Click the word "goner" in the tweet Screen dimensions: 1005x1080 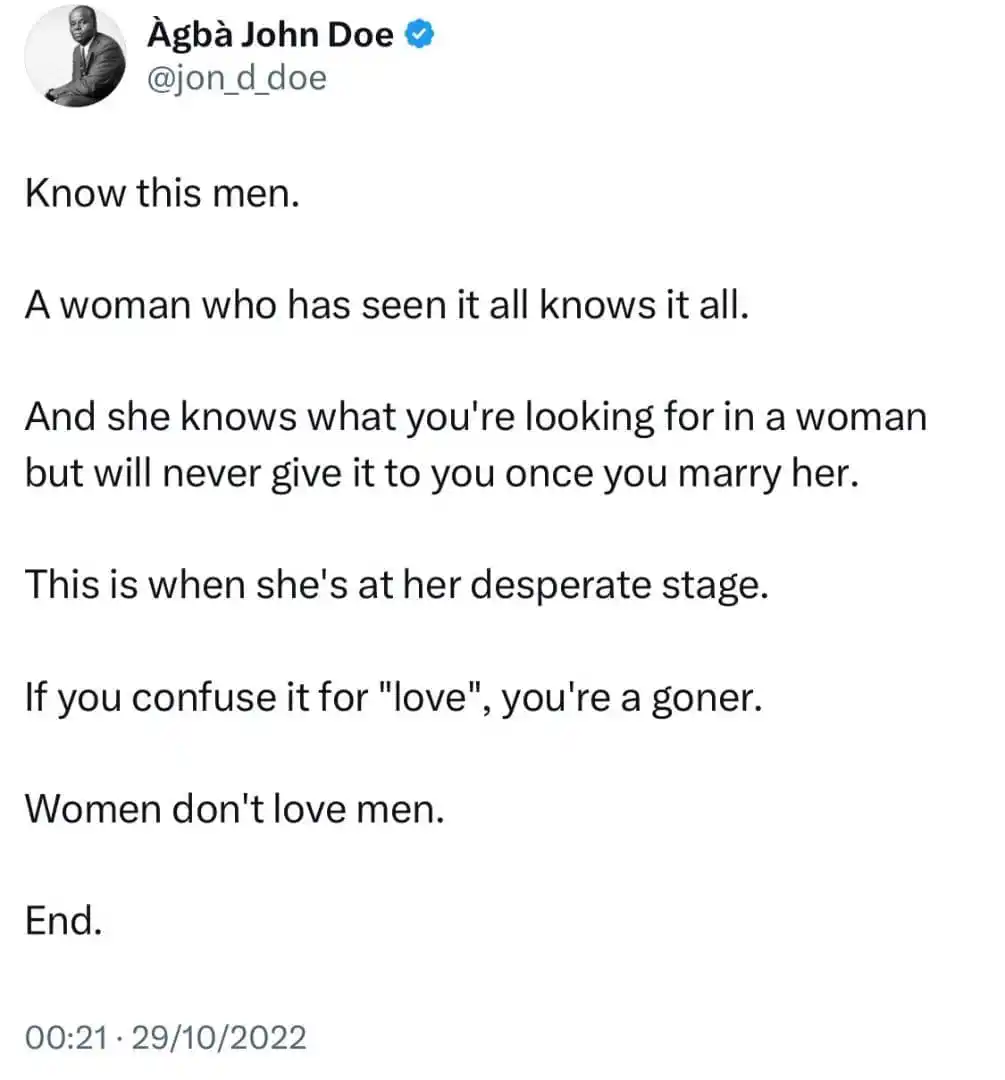click(x=707, y=698)
